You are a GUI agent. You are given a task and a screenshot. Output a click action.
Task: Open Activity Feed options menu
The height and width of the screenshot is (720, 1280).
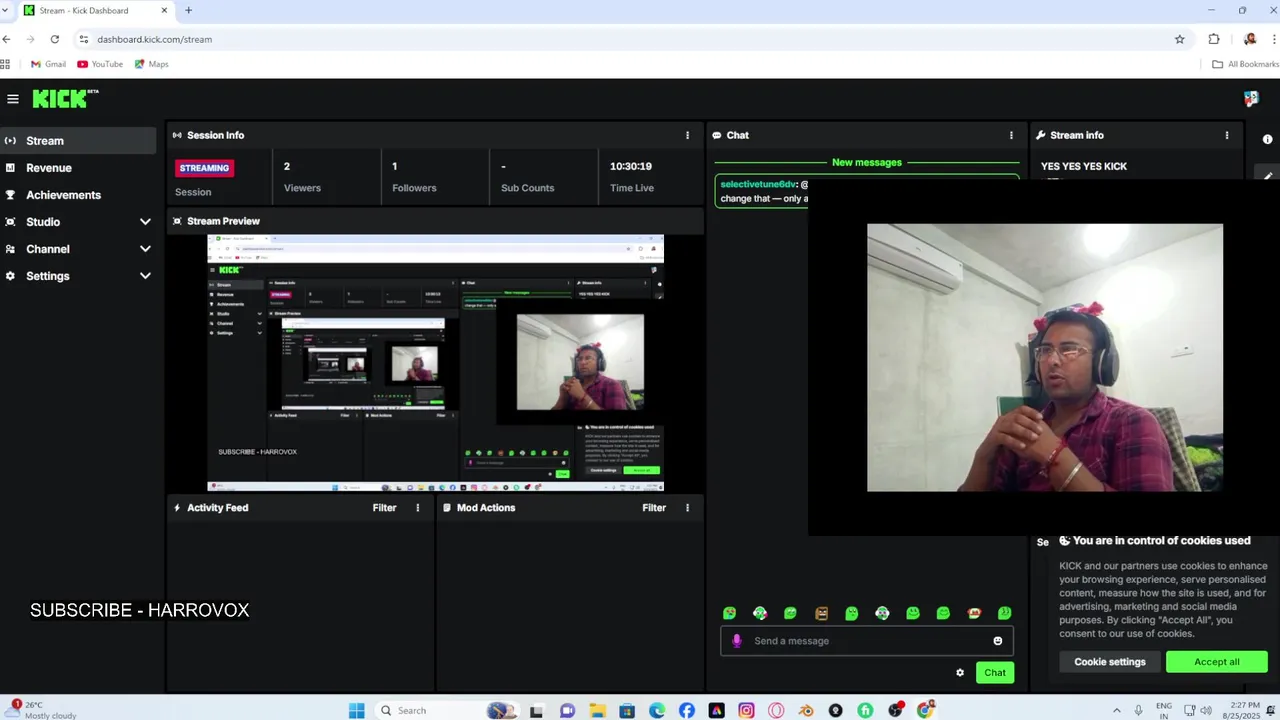pyautogui.click(x=418, y=508)
